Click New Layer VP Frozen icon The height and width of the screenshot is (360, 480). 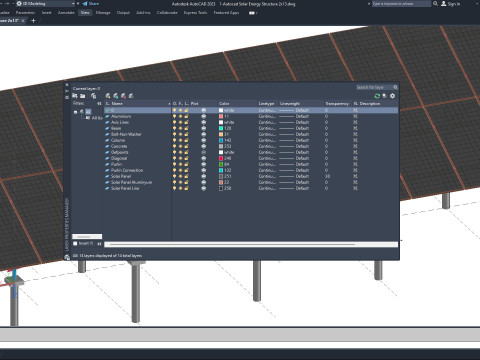coord(116,96)
